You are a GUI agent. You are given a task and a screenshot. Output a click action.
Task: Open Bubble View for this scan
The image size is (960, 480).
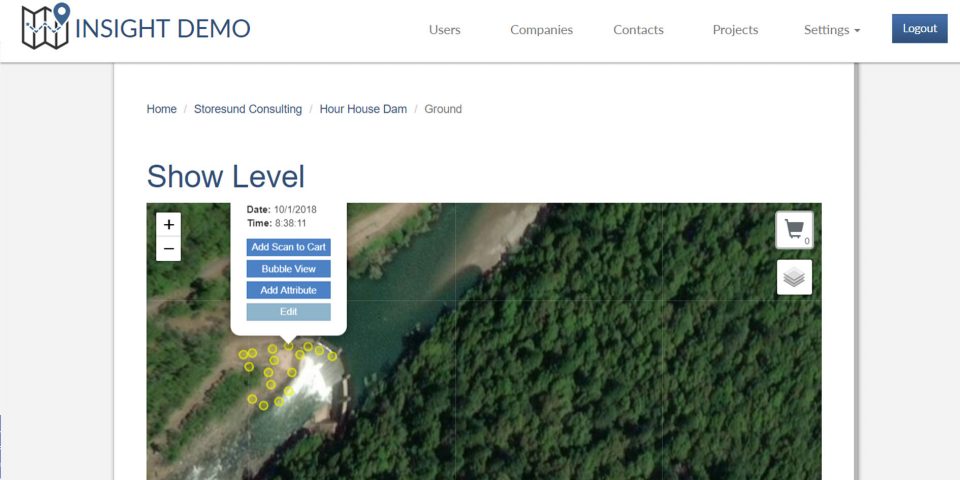(x=288, y=269)
